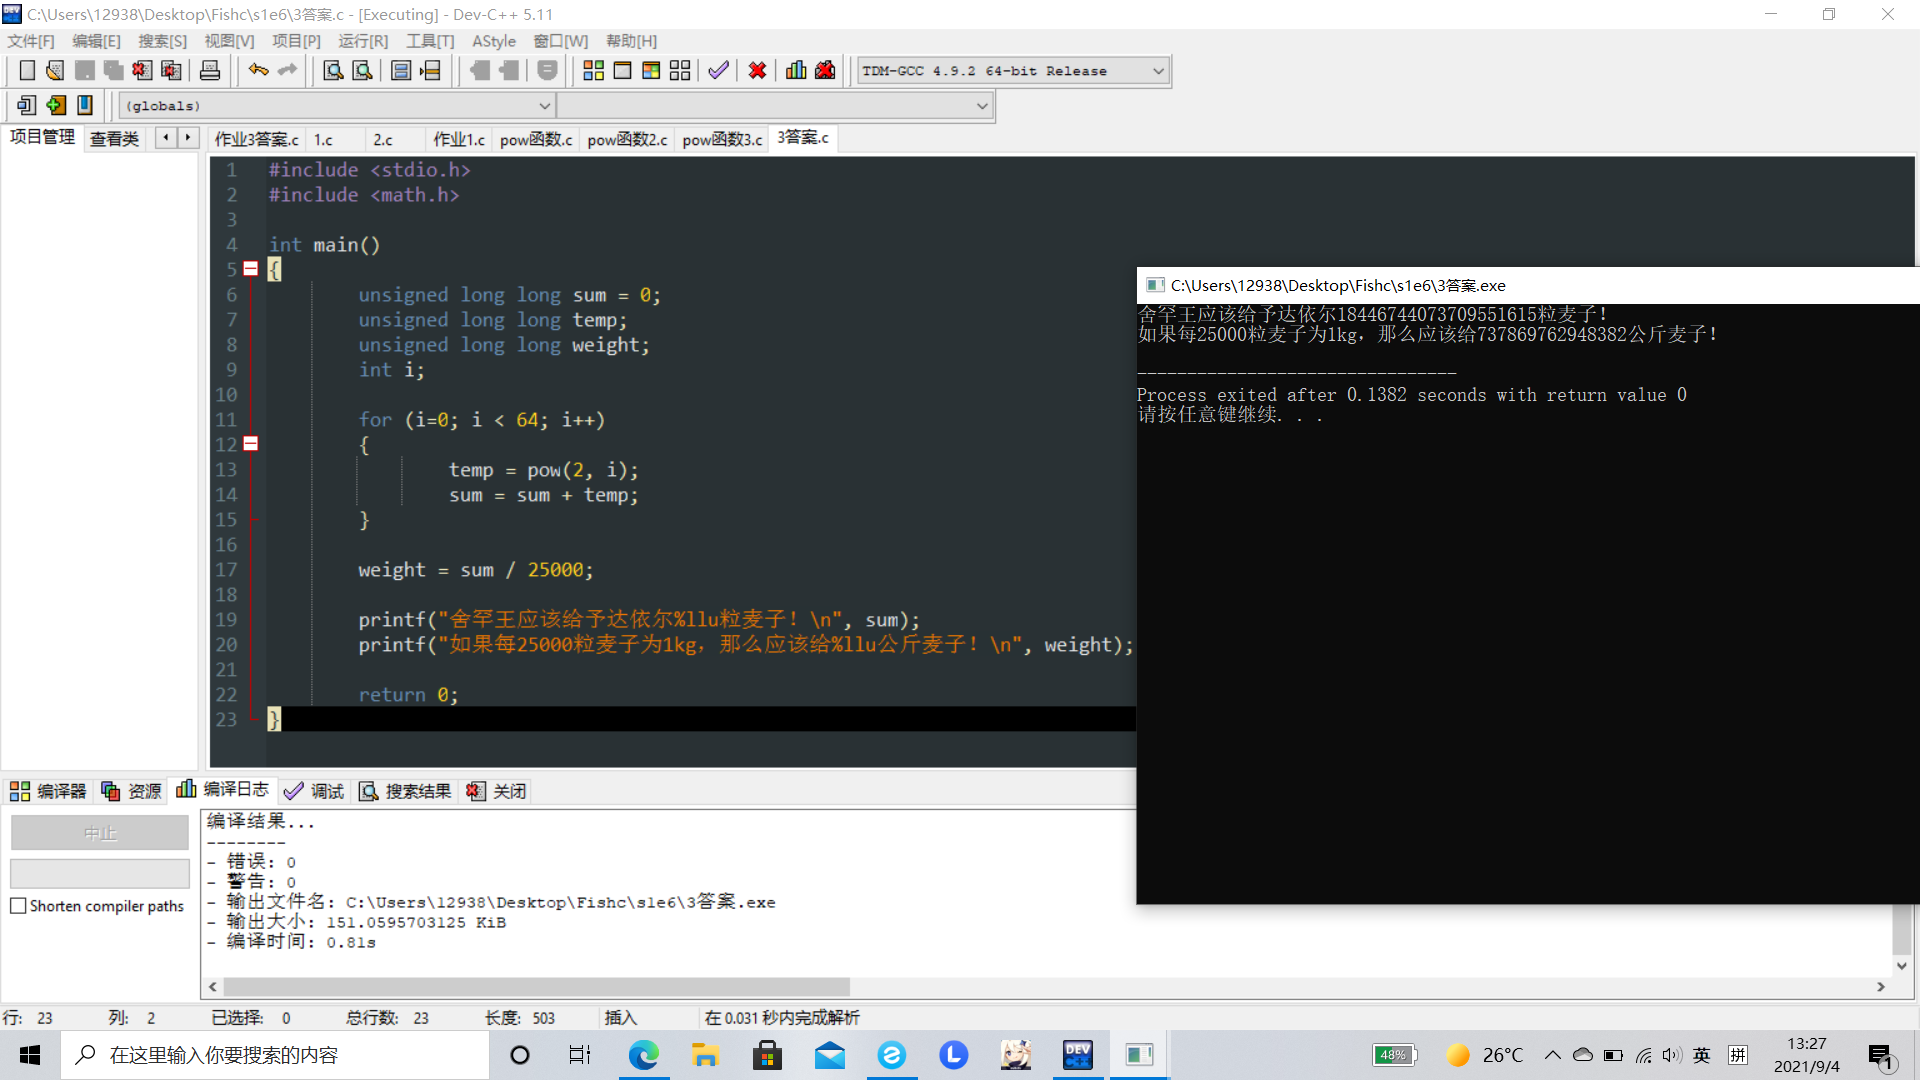
Task: Click the Windows search box on taskbar
Action: (276, 1055)
